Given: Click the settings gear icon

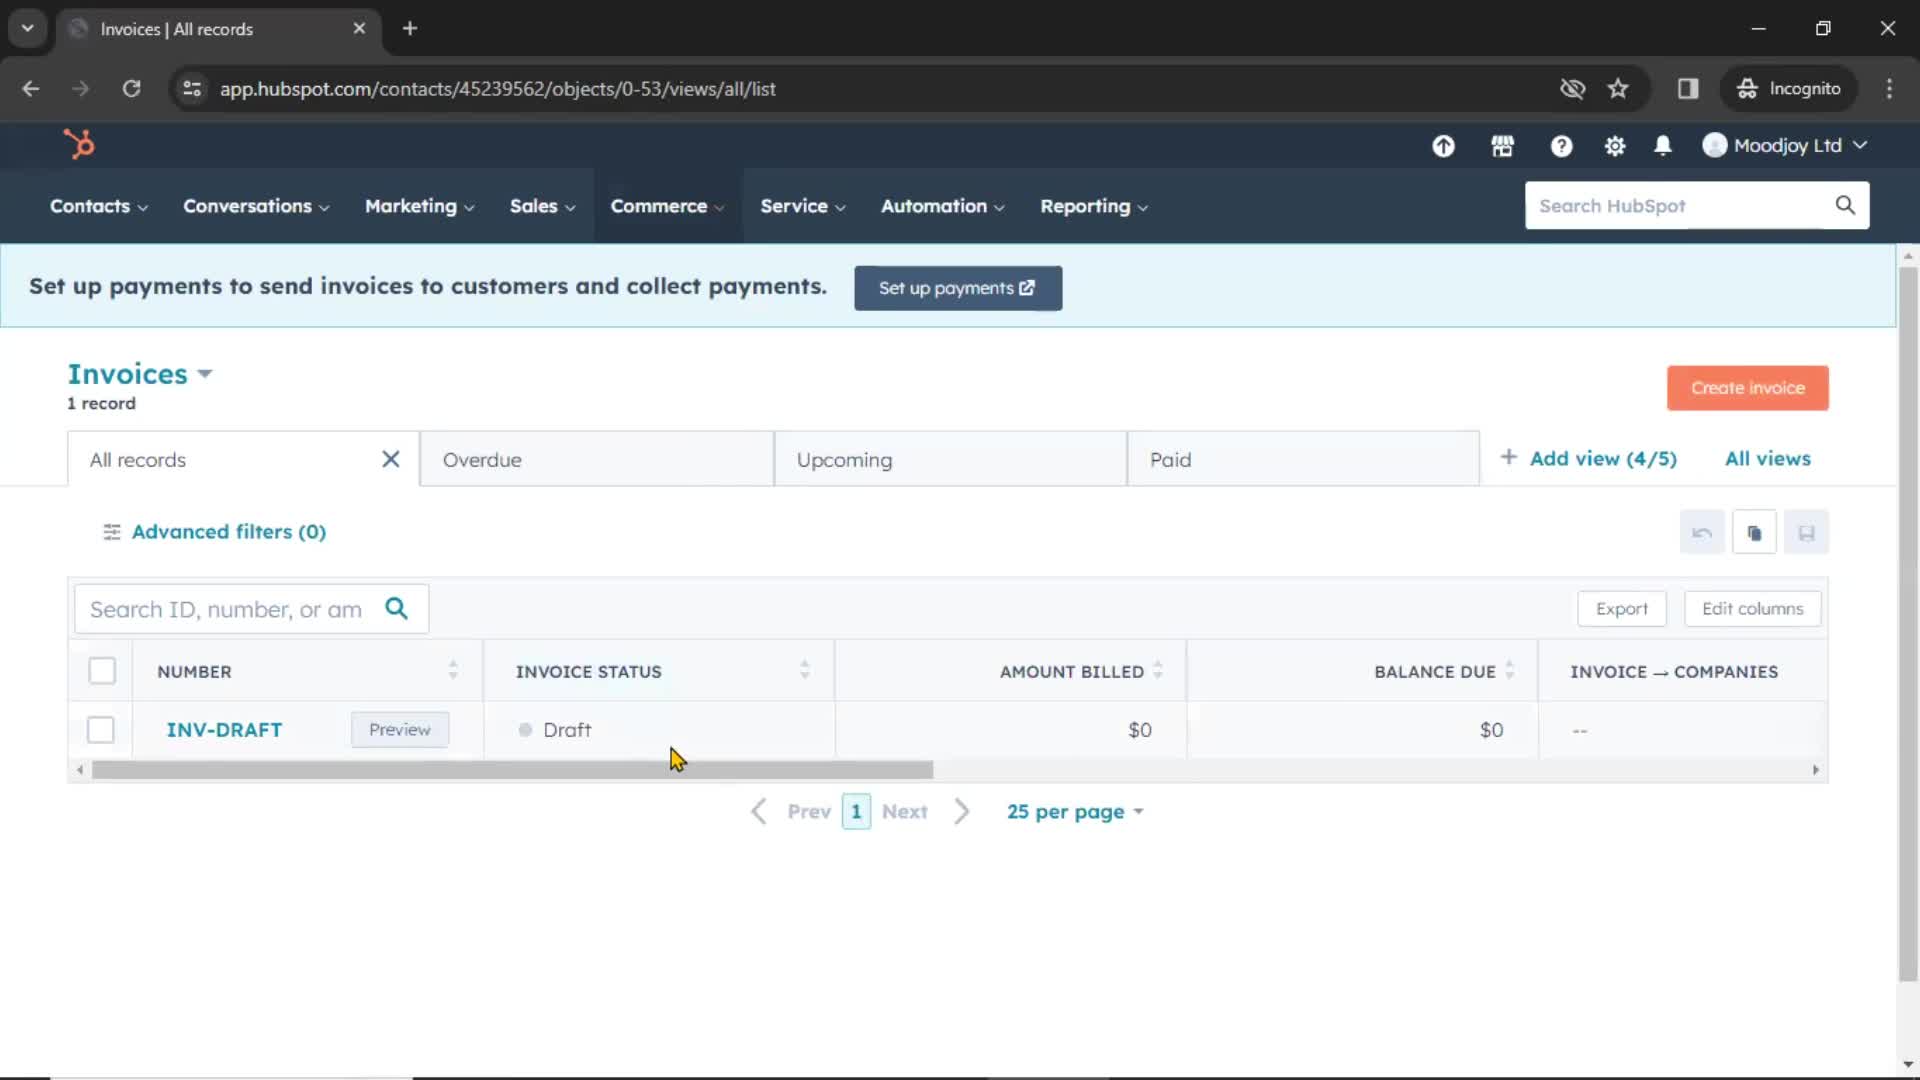Looking at the screenshot, I should coord(1613,145).
